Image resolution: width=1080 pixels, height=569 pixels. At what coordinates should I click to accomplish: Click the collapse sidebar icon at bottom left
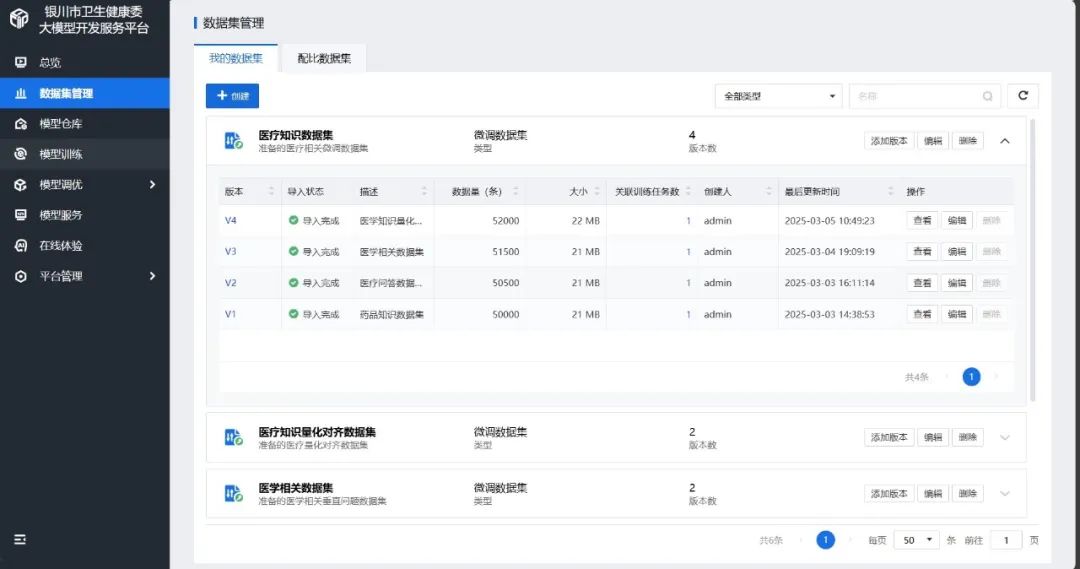click(x=20, y=540)
